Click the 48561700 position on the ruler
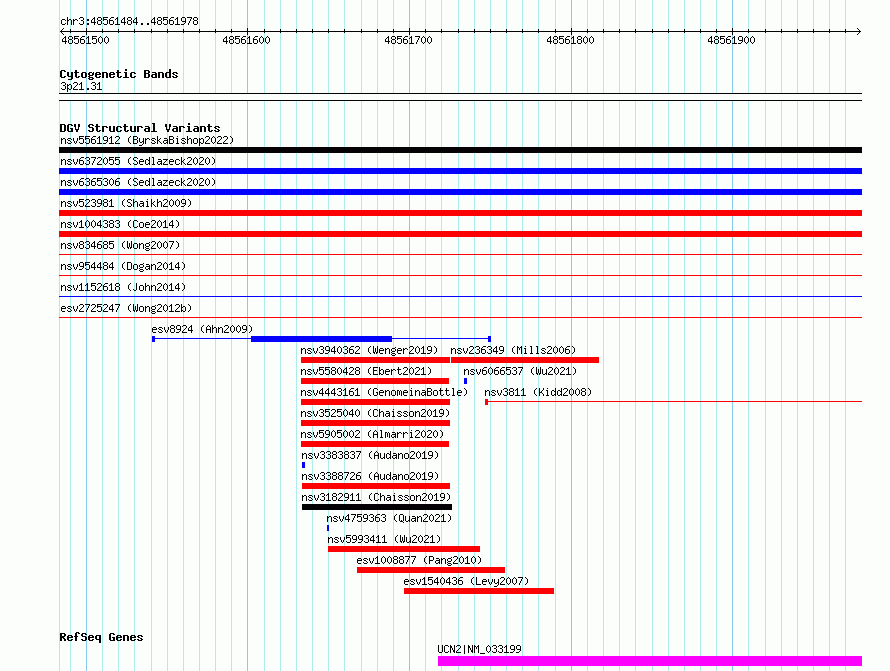The height and width of the screenshot is (671, 890). coord(408,40)
